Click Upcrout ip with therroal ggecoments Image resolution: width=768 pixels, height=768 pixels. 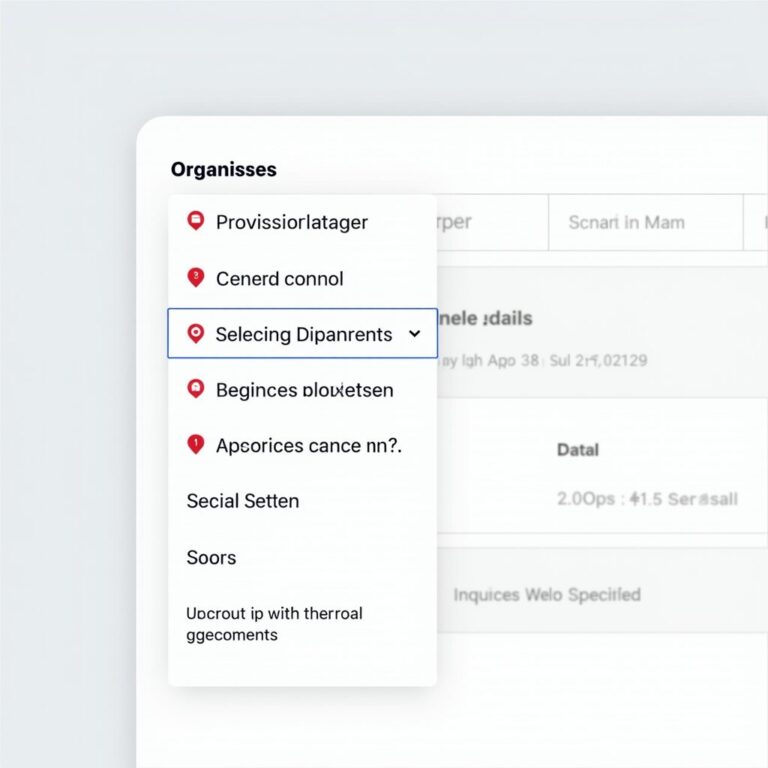point(274,624)
